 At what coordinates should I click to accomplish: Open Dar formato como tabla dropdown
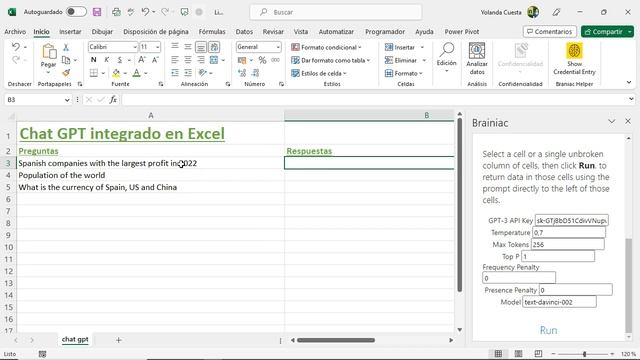point(331,60)
